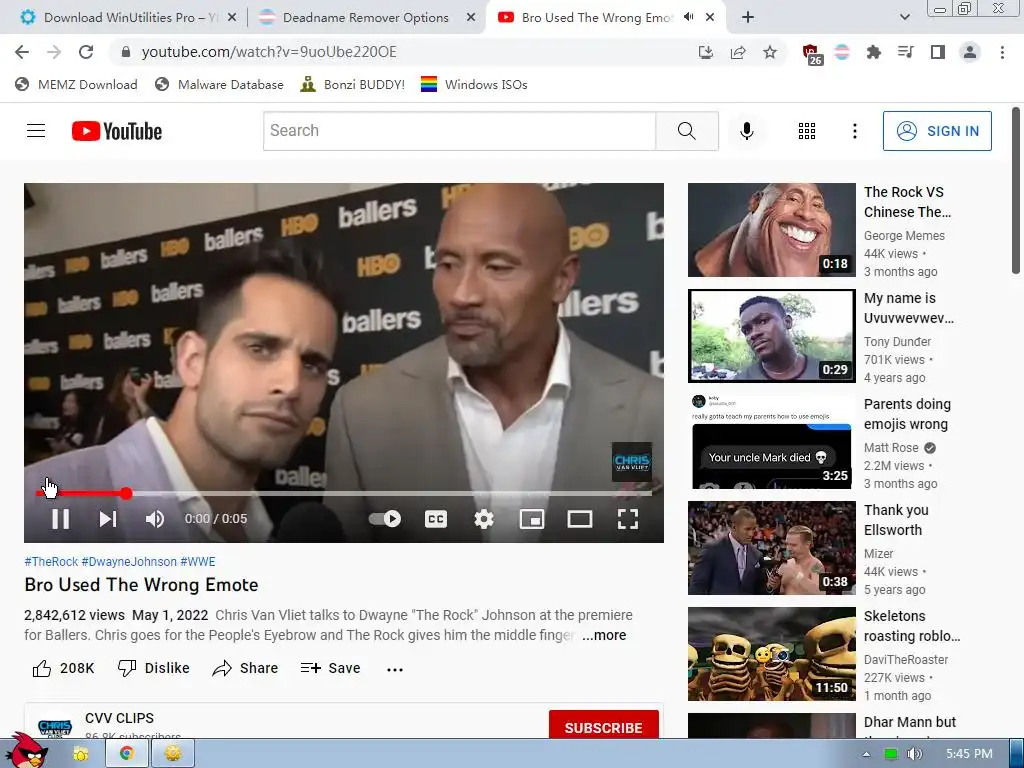Reload the current page
Image resolution: width=1024 pixels, height=768 pixels.
(x=86, y=52)
